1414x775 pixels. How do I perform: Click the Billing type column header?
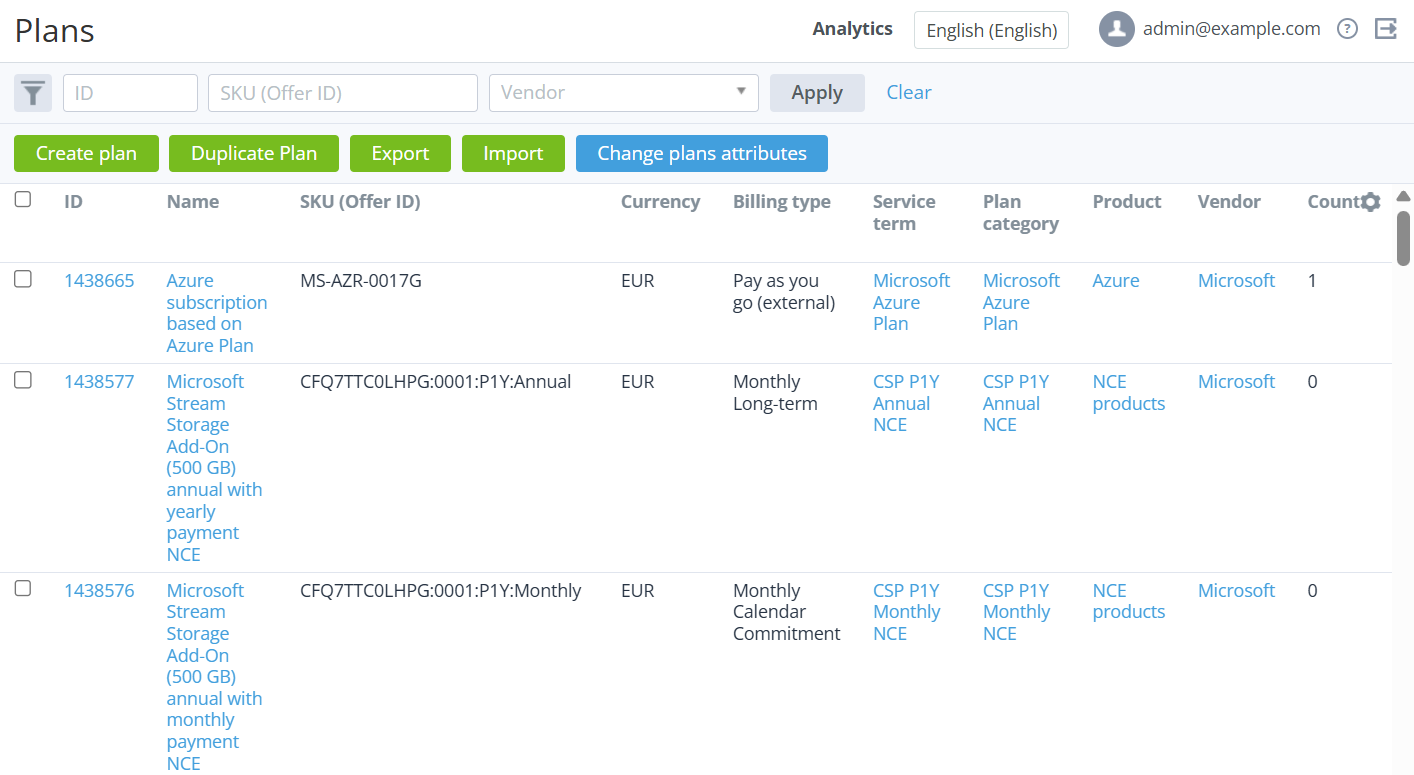[x=782, y=202]
